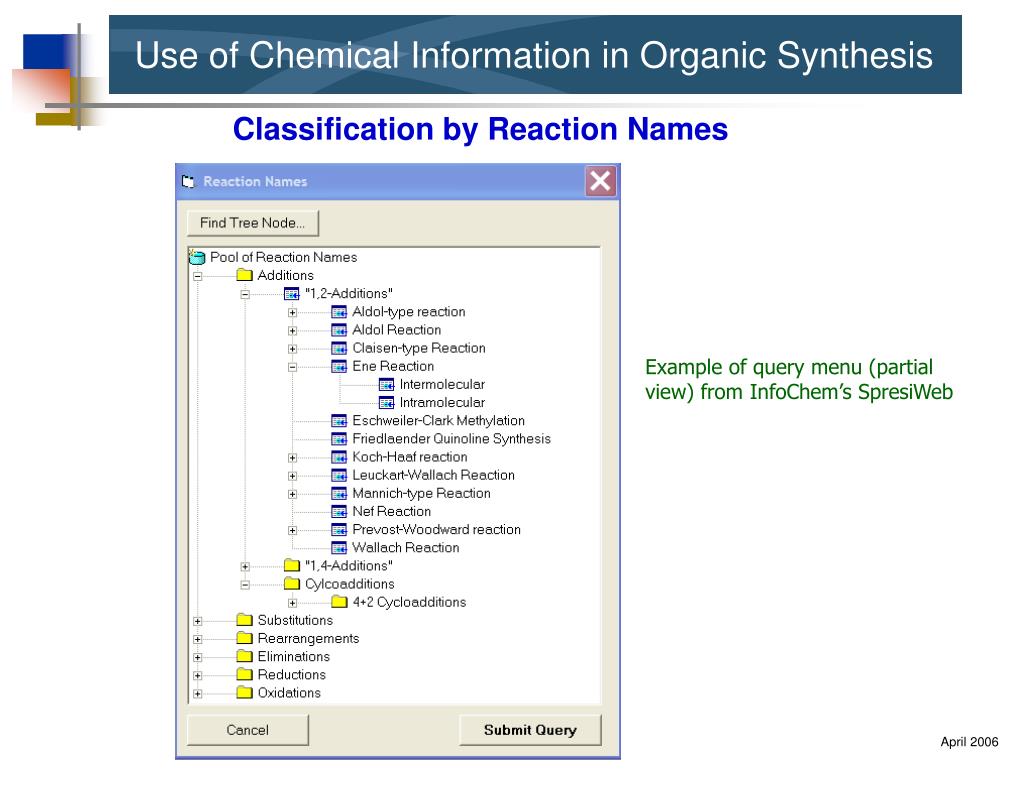Click the Mannich-type Reaction node icon
Image resolution: width=1024 pixels, height=791 pixels.
tap(339, 493)
